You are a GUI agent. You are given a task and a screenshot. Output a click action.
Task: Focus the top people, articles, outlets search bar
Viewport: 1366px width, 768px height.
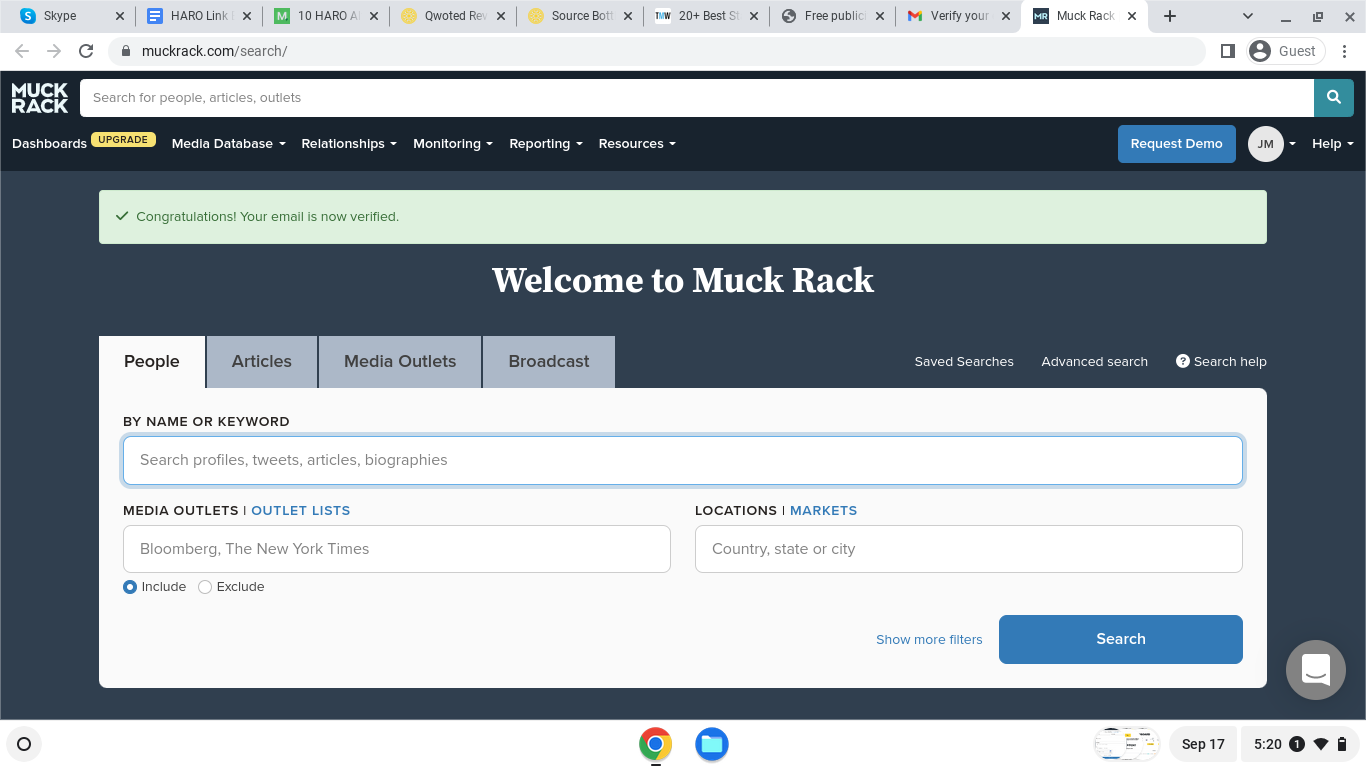point(697,97)
